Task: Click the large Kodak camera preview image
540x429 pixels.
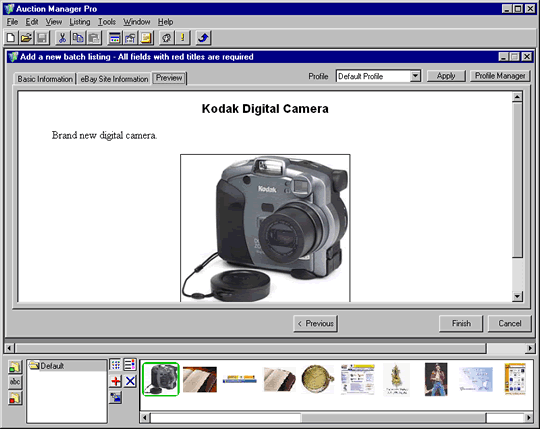Action: point(265,228)
